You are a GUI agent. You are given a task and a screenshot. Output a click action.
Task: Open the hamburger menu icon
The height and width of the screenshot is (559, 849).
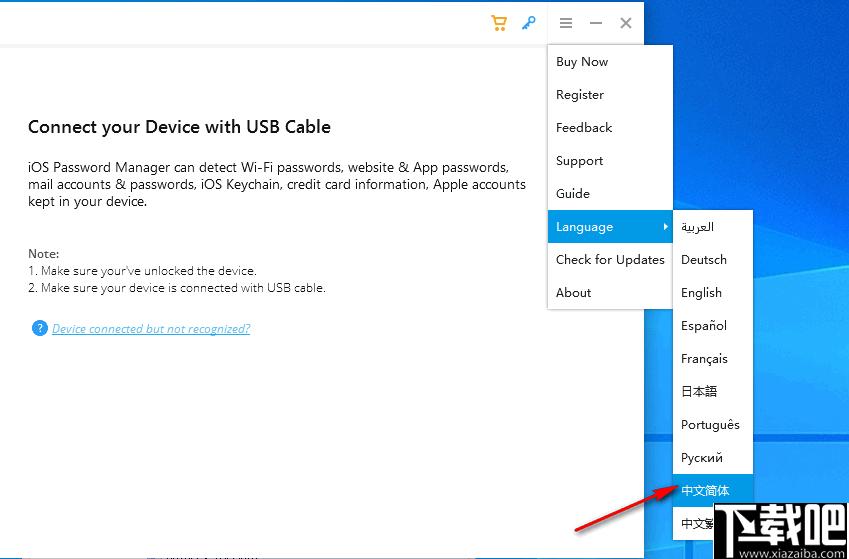(x=566, y=23)
